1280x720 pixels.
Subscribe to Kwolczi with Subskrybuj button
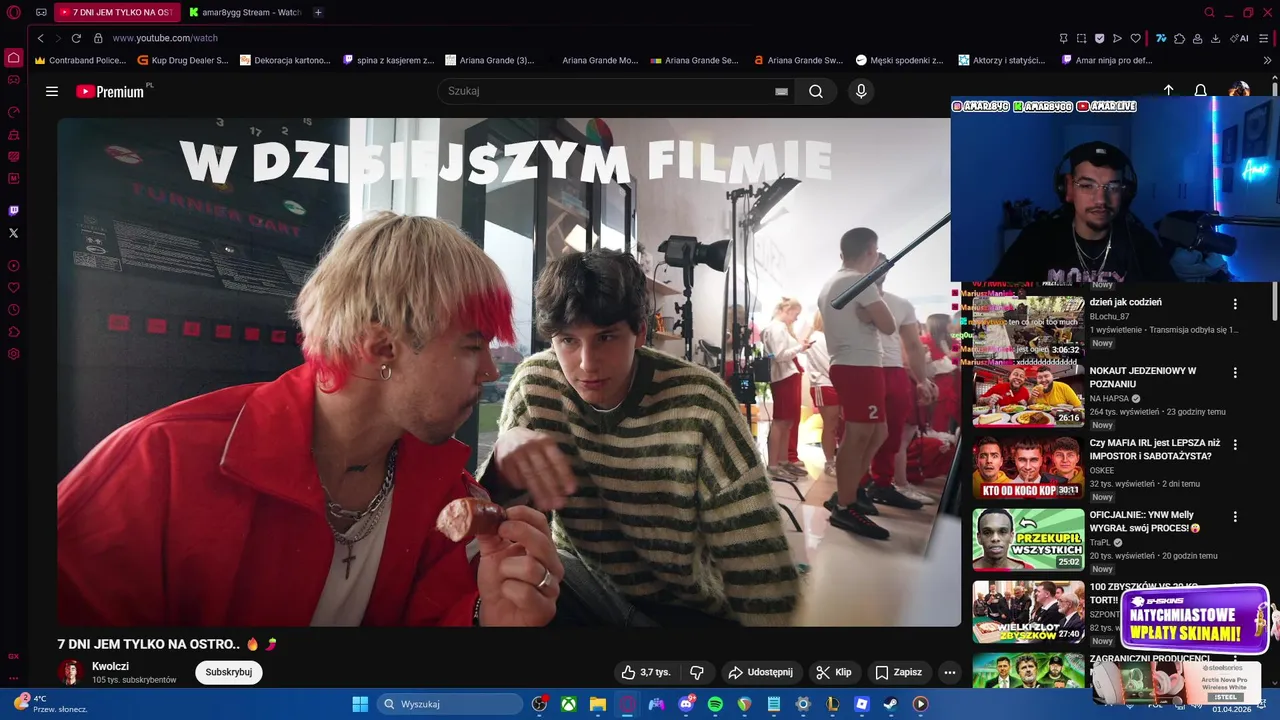click(x=228, y=672)
